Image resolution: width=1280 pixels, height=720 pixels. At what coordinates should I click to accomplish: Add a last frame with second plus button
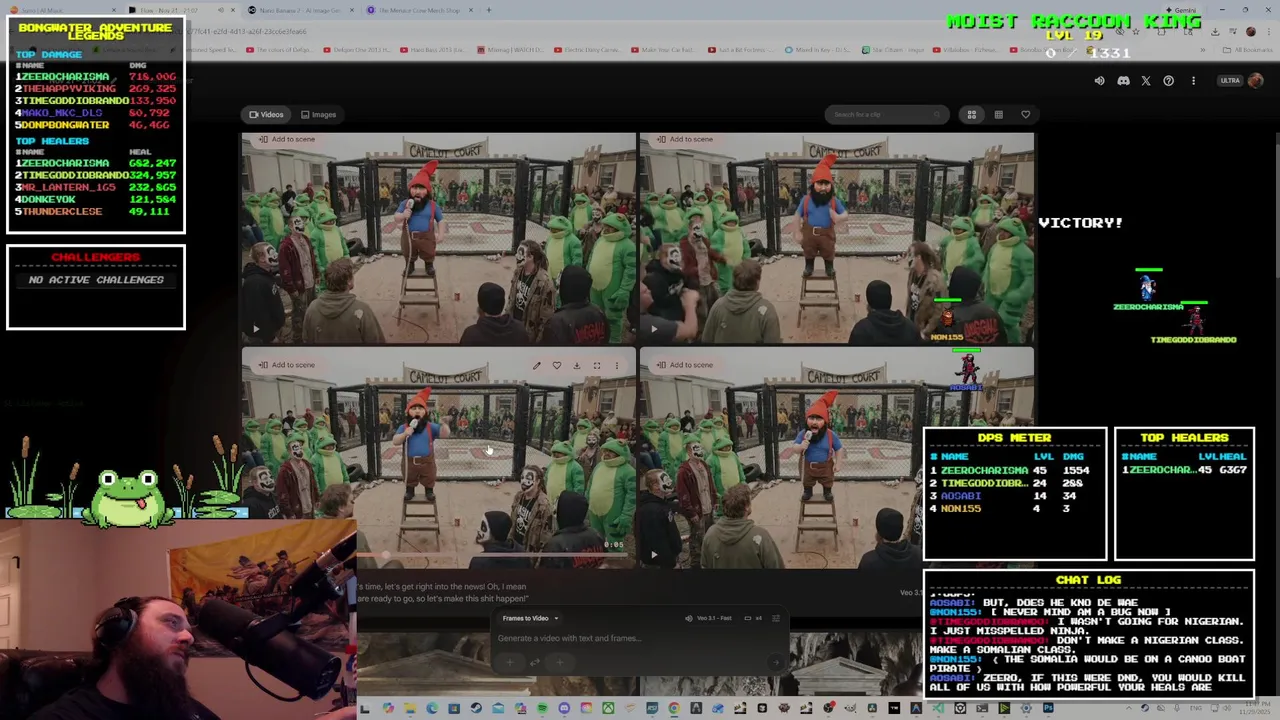pyautogui.click(x=560, y=662)
